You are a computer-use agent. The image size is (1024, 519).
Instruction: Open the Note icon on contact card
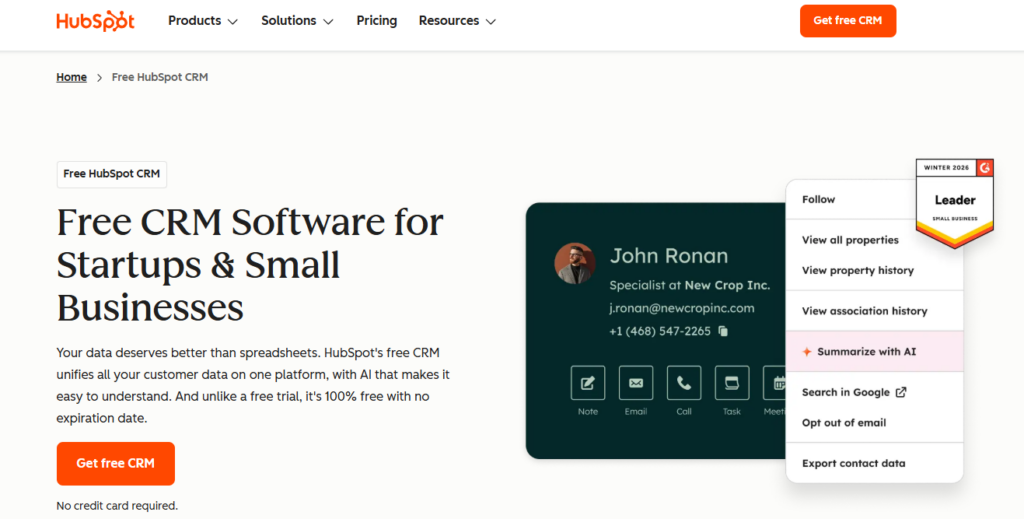click(x=588, y=383)
